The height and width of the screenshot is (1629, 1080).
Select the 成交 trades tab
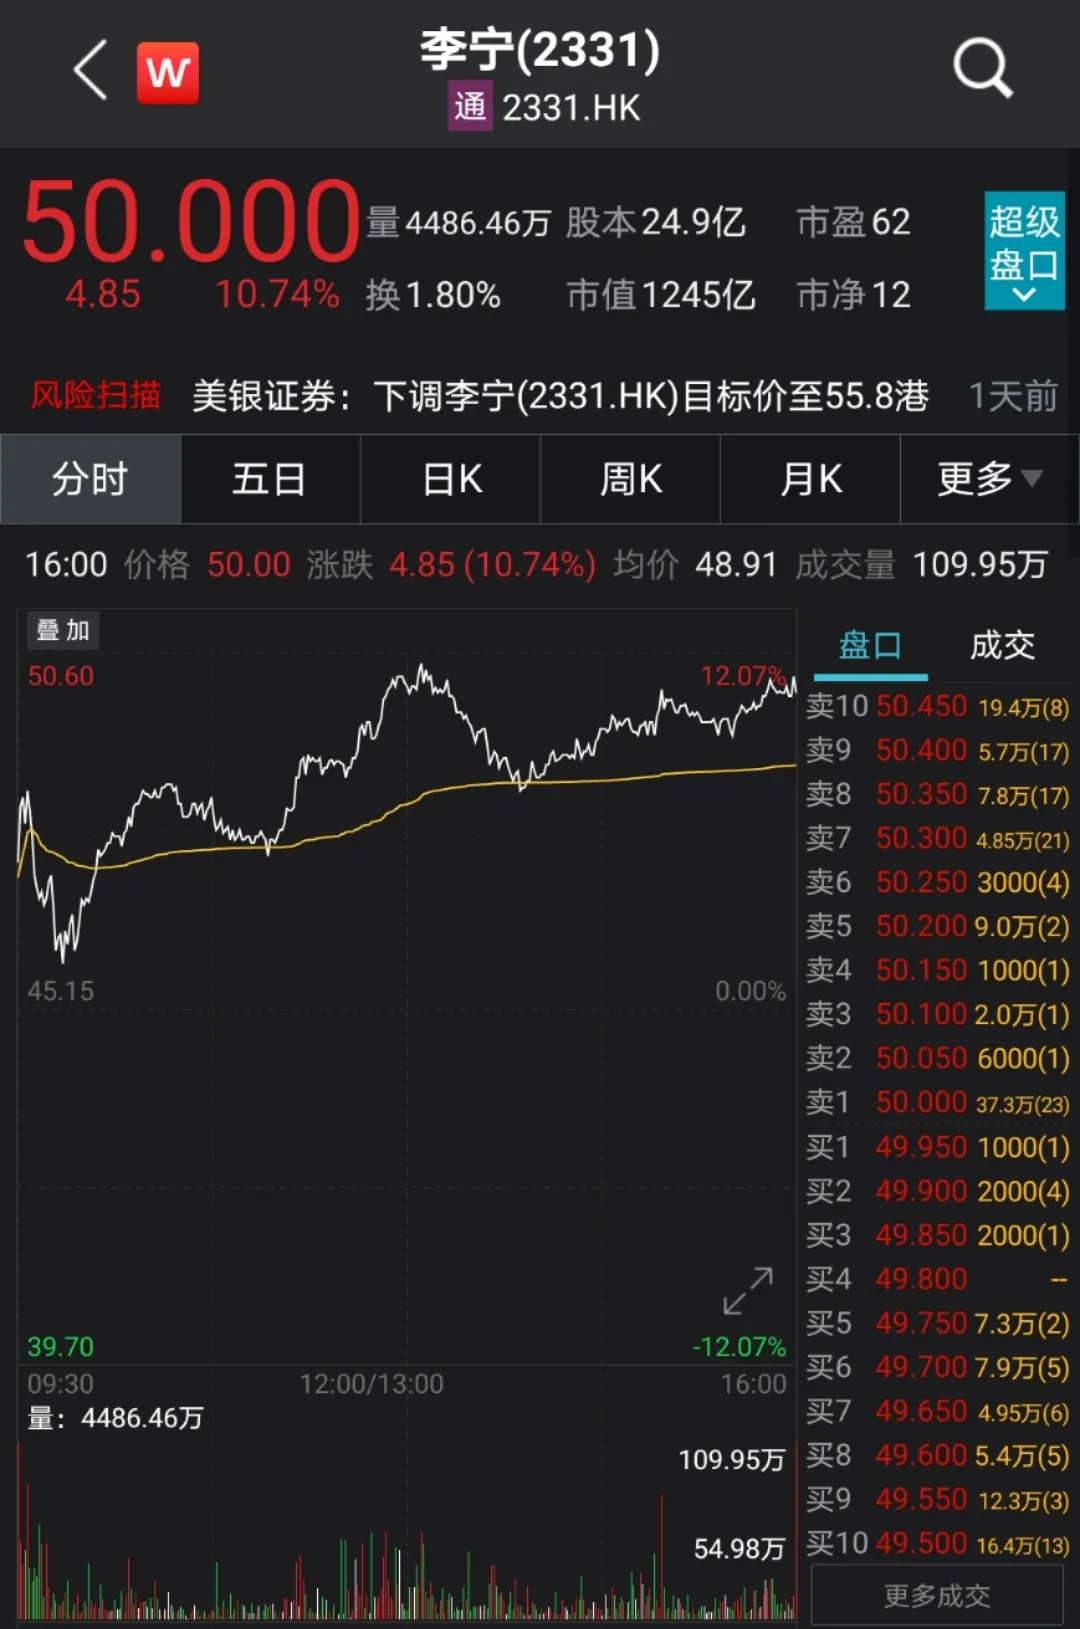(x=1002, y=645)
